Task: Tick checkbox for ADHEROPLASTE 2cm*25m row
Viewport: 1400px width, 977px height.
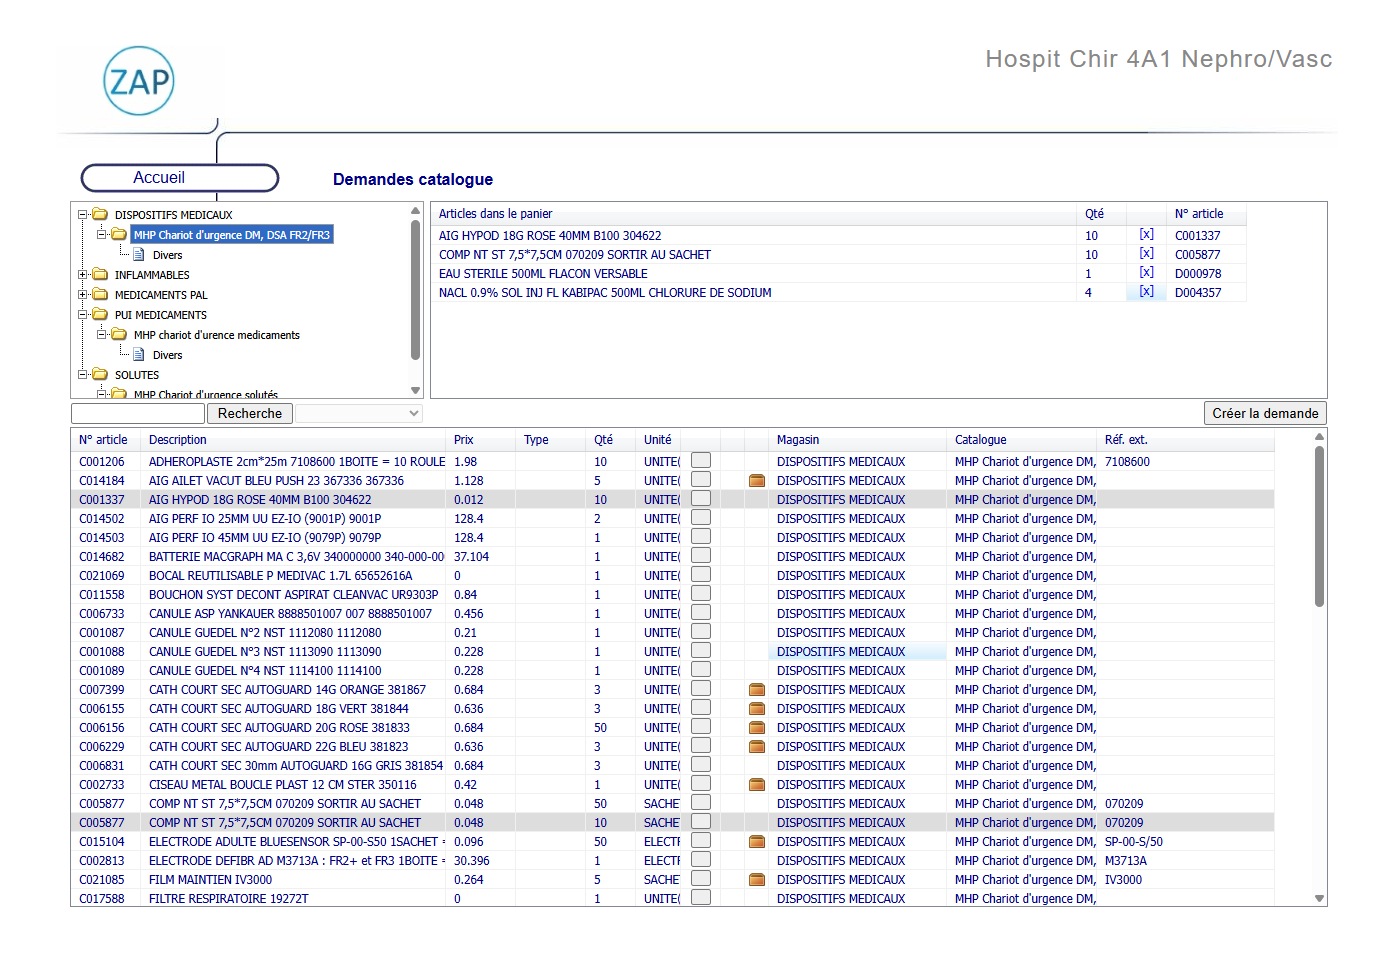Action: (701, 461)
